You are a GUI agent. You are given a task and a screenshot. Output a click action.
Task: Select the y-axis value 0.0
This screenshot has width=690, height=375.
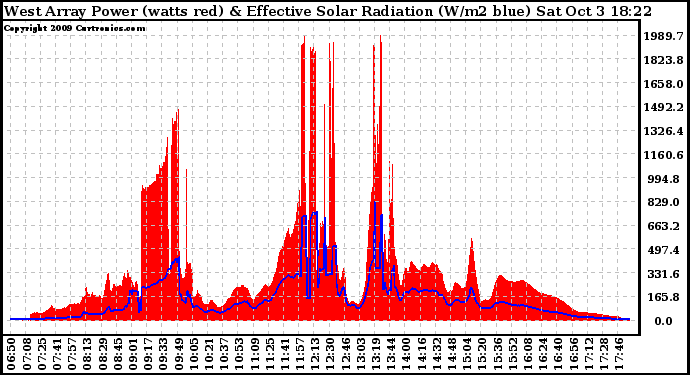[x=664, y=321]
